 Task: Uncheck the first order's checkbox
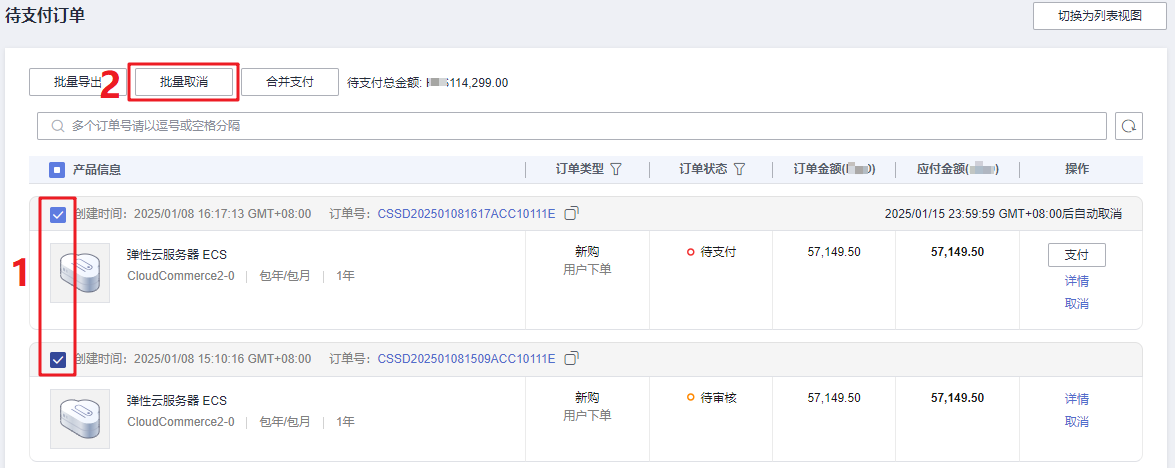[58, 215]
